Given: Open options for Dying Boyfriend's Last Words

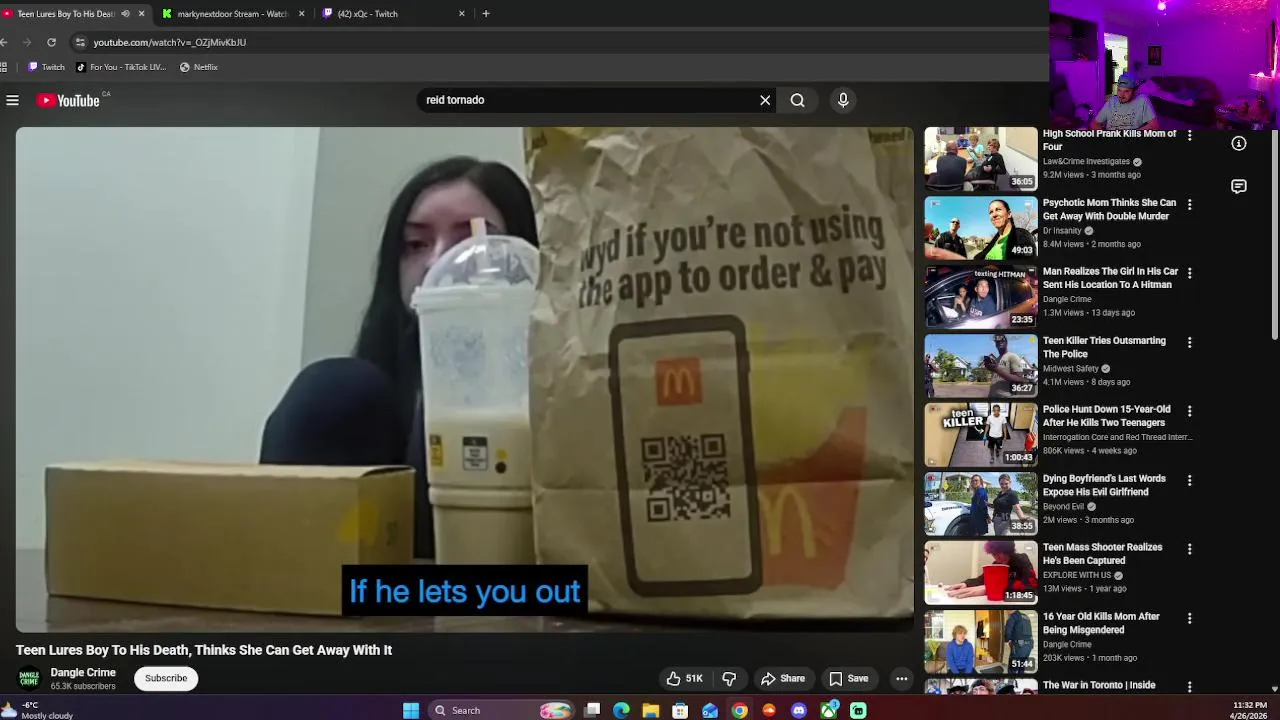Looking at the screenshot, I should (x=1189, y=480).
